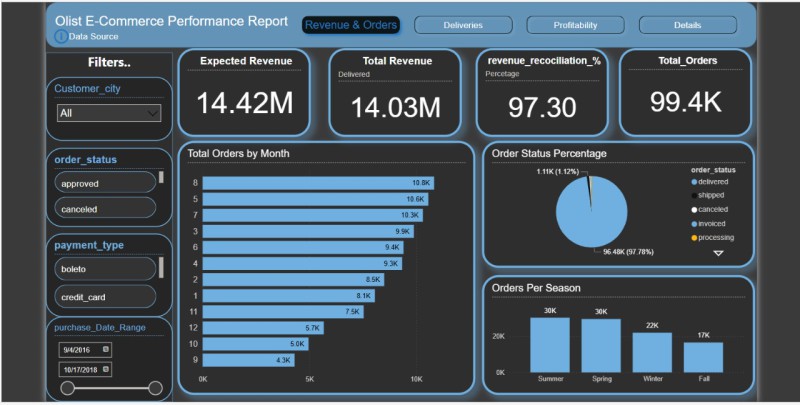Select the Winter season column
This screenshot has height=405, width=800.
click(x=652, y=353)
